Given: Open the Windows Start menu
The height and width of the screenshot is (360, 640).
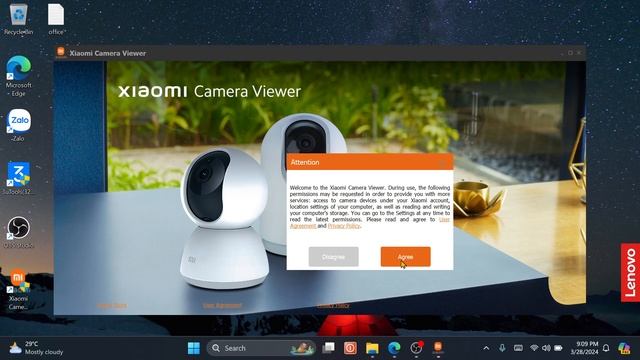Looking at the screenshot, I should pos(193,348).
